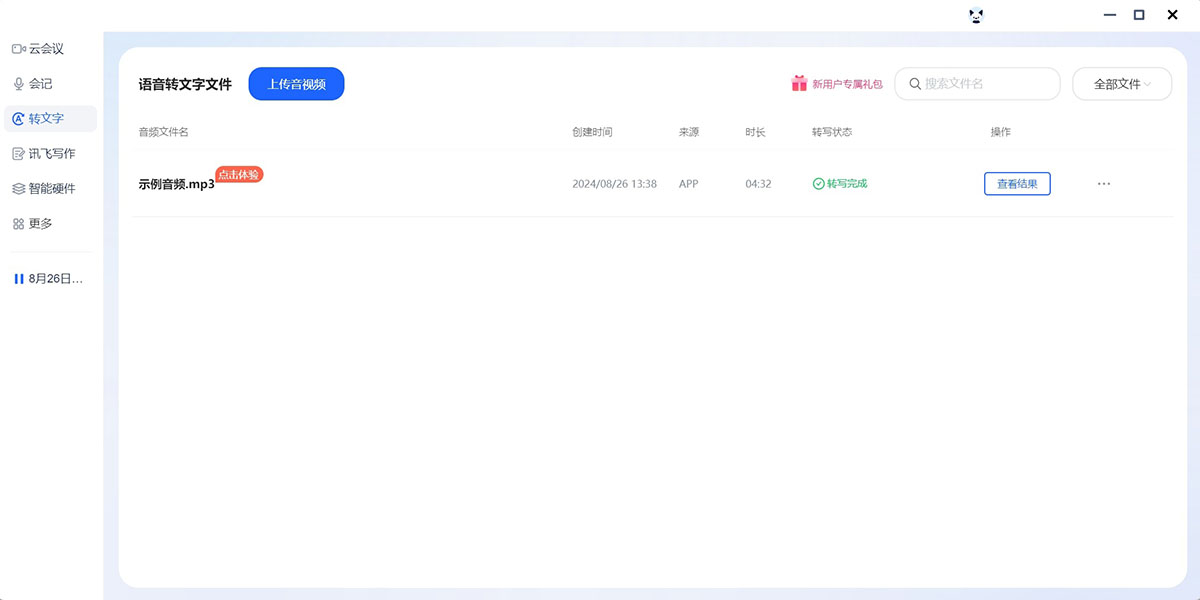Click the 会记 microphone icon
This screenshot has height=600, width=1200.
pyautogui.click(x=18, y=84)
